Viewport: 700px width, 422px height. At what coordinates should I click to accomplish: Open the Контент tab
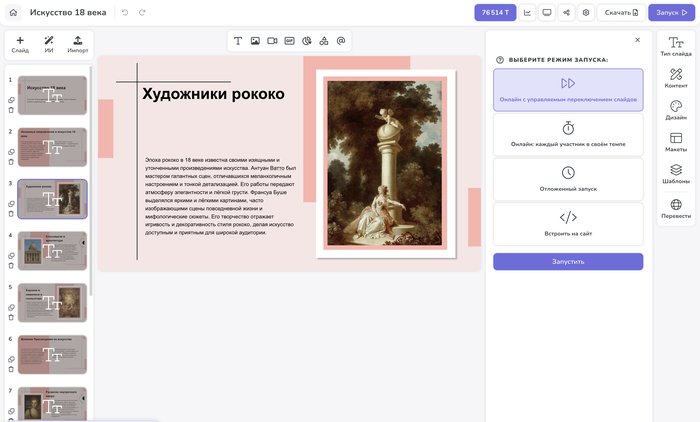pyautogui.click(x=676, y=78)
